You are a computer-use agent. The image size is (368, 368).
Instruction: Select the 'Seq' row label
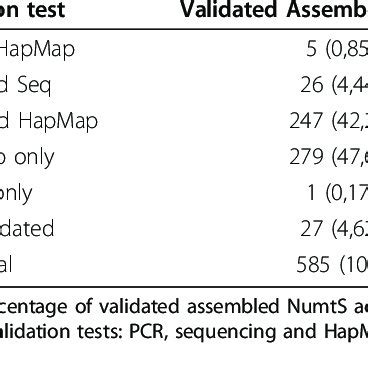point(26,85)
